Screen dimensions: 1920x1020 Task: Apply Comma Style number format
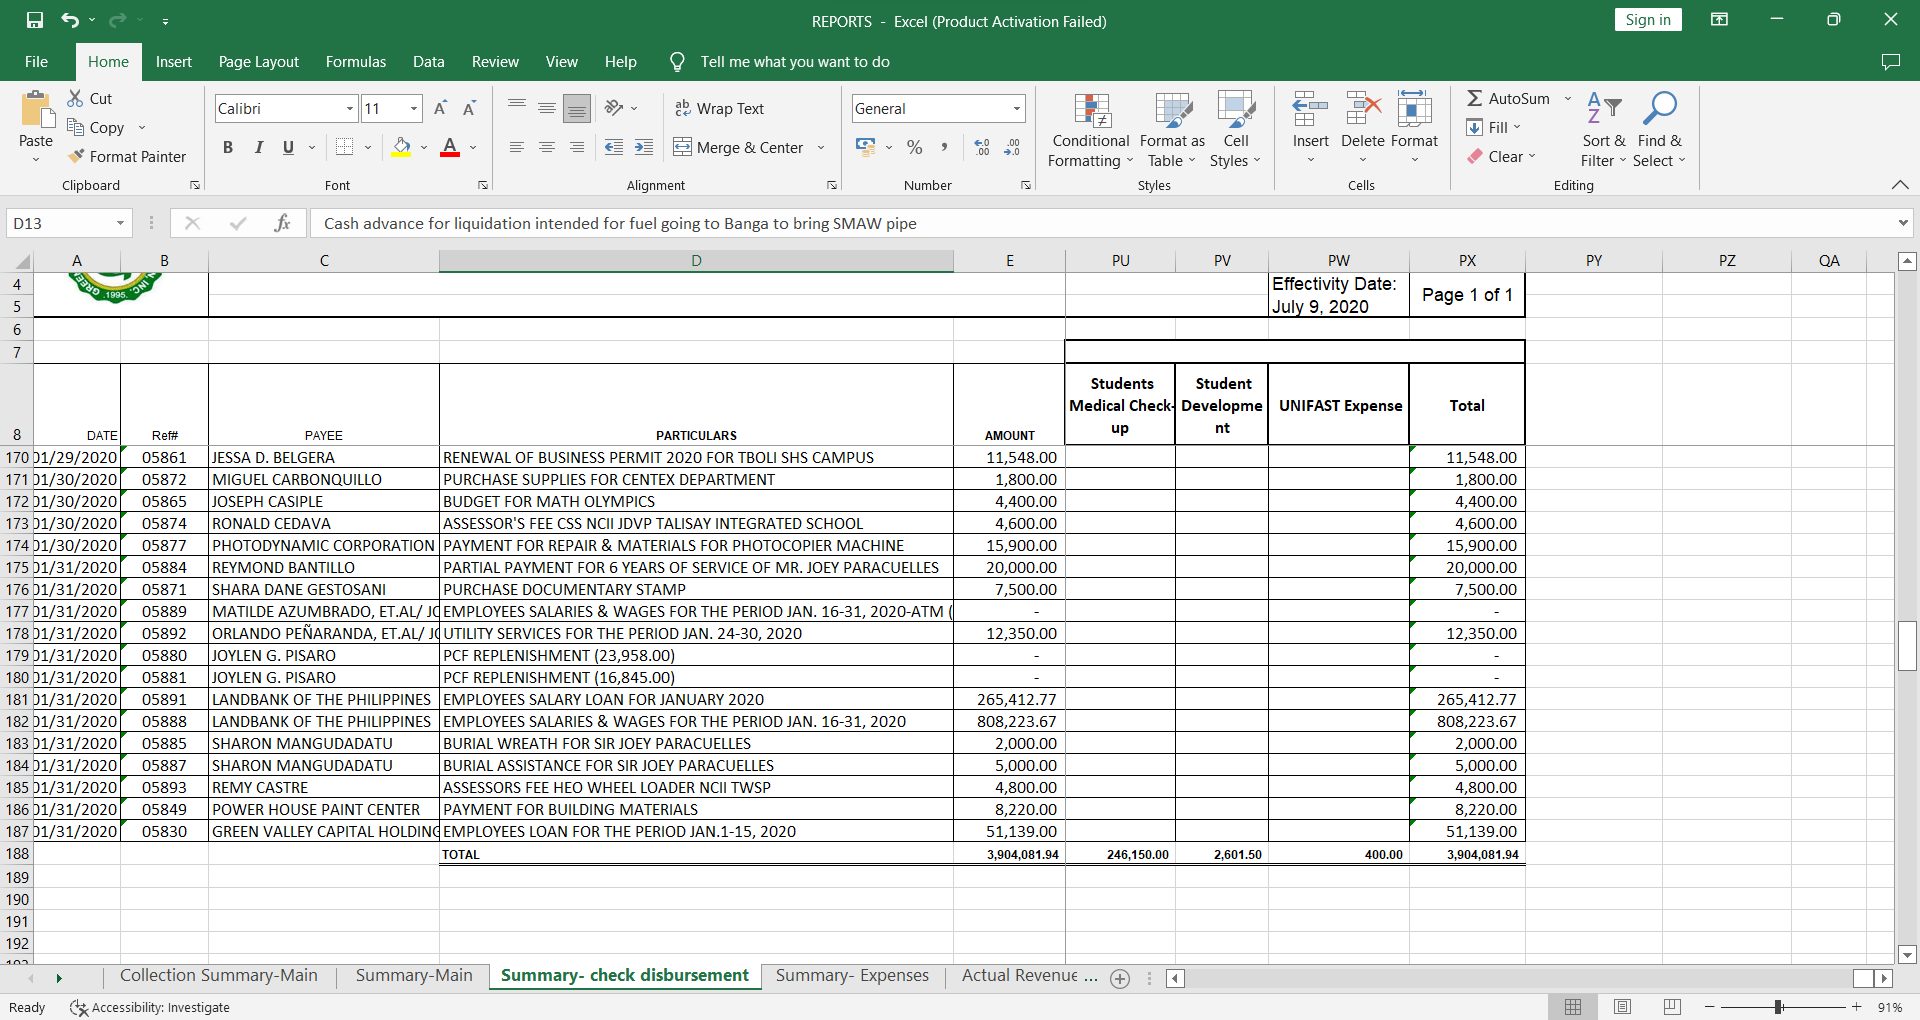[x=944, y=147]
